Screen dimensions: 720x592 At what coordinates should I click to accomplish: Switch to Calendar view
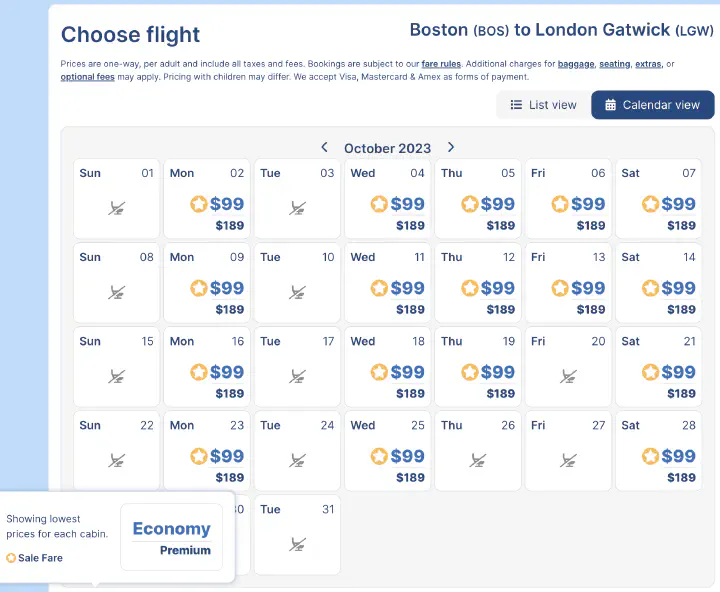(x=652, y=105)
